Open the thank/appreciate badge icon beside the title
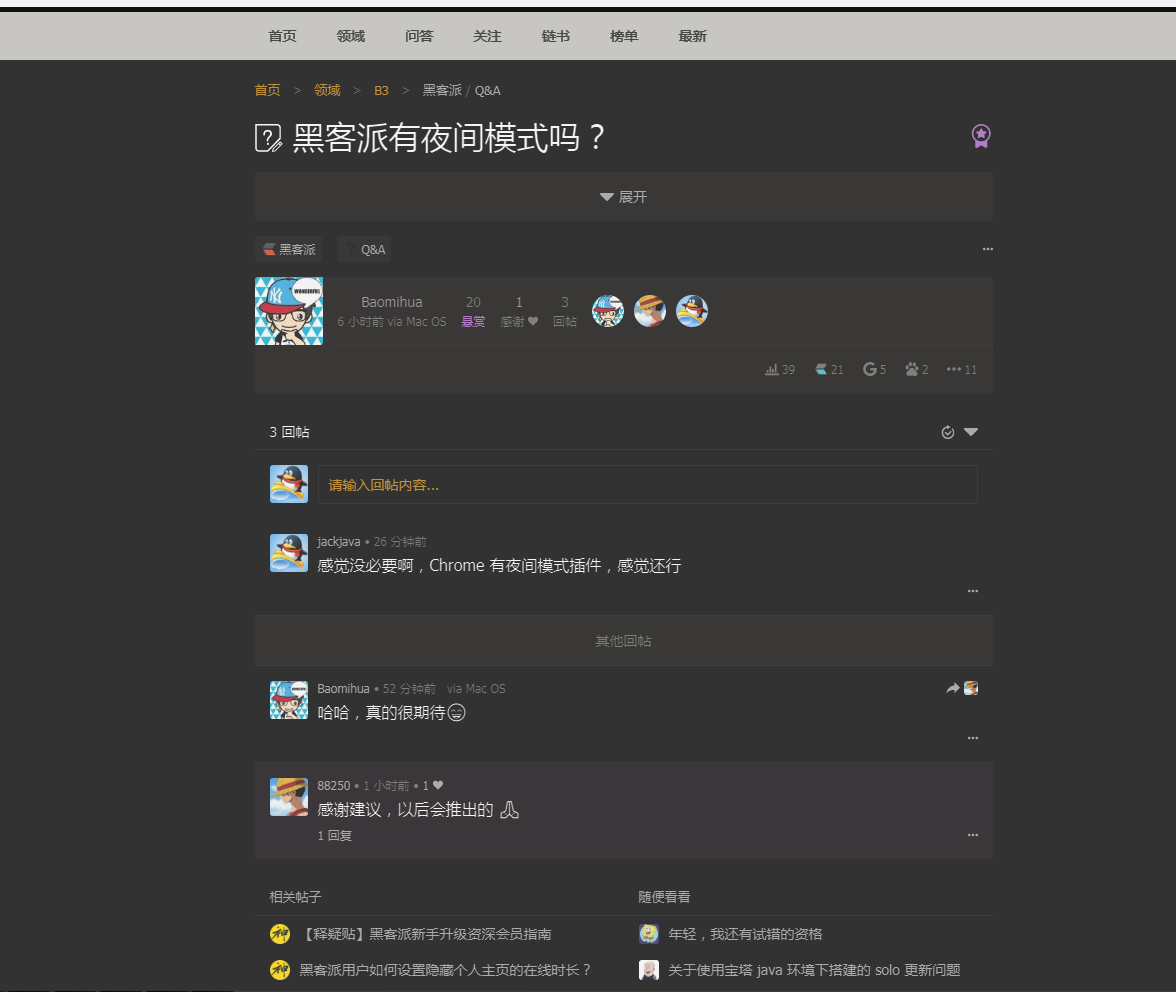Screen dimensions: 1176x992 click(x=981, y=136)
